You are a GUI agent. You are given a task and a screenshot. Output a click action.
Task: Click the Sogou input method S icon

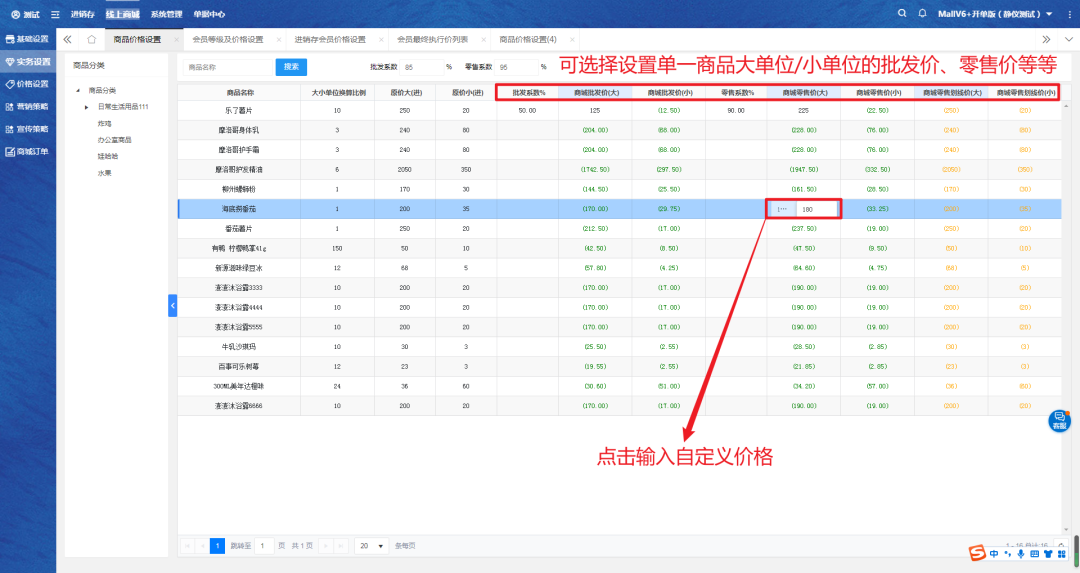(976, 553)
